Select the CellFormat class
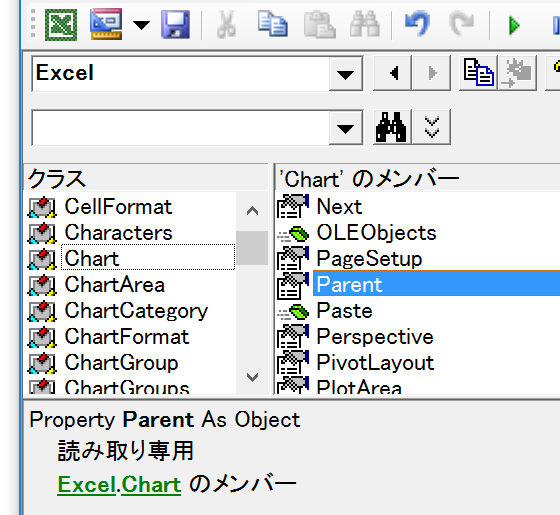Image resolution: width=560 pixels, height=515 pixels. [118, 207]
